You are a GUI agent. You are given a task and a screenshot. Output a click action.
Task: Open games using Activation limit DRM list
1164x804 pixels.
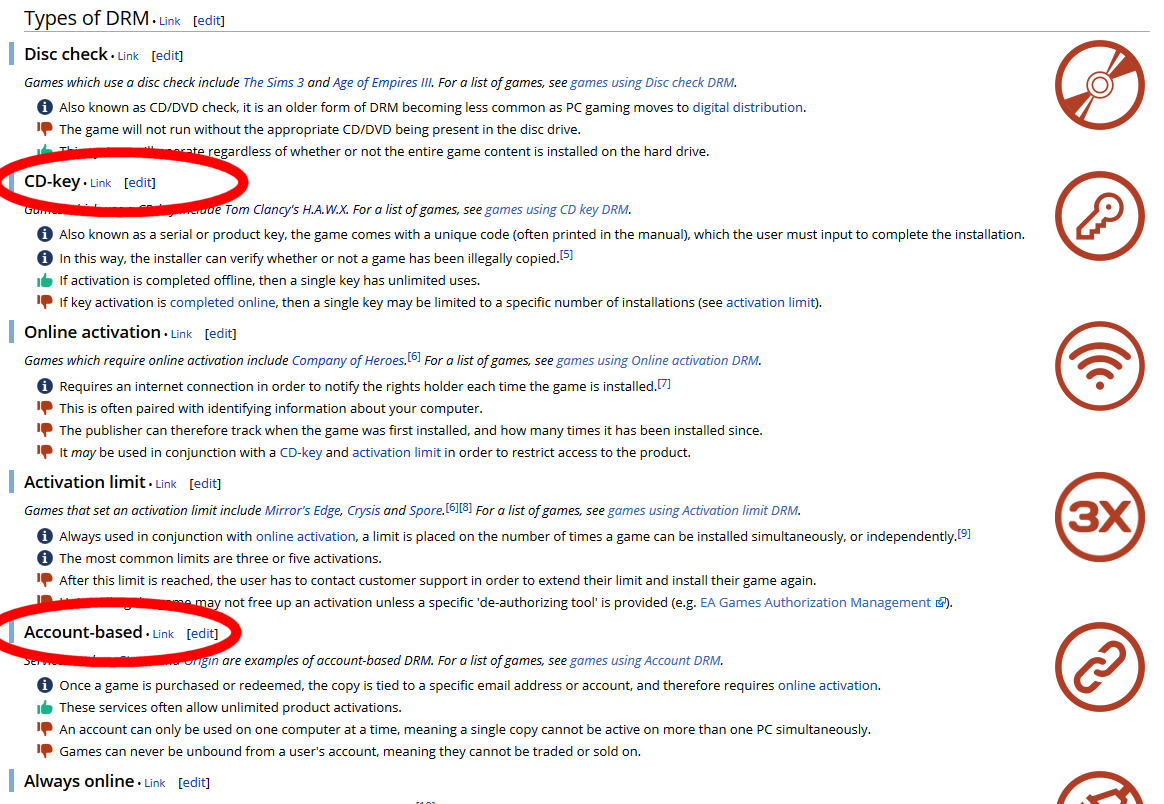tap(703, 510)
